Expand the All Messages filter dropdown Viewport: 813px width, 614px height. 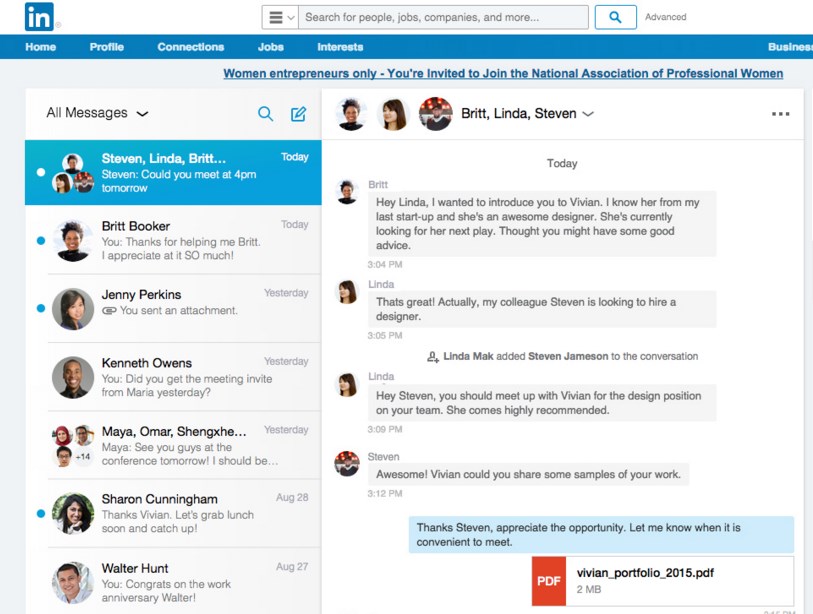[97, 113]
